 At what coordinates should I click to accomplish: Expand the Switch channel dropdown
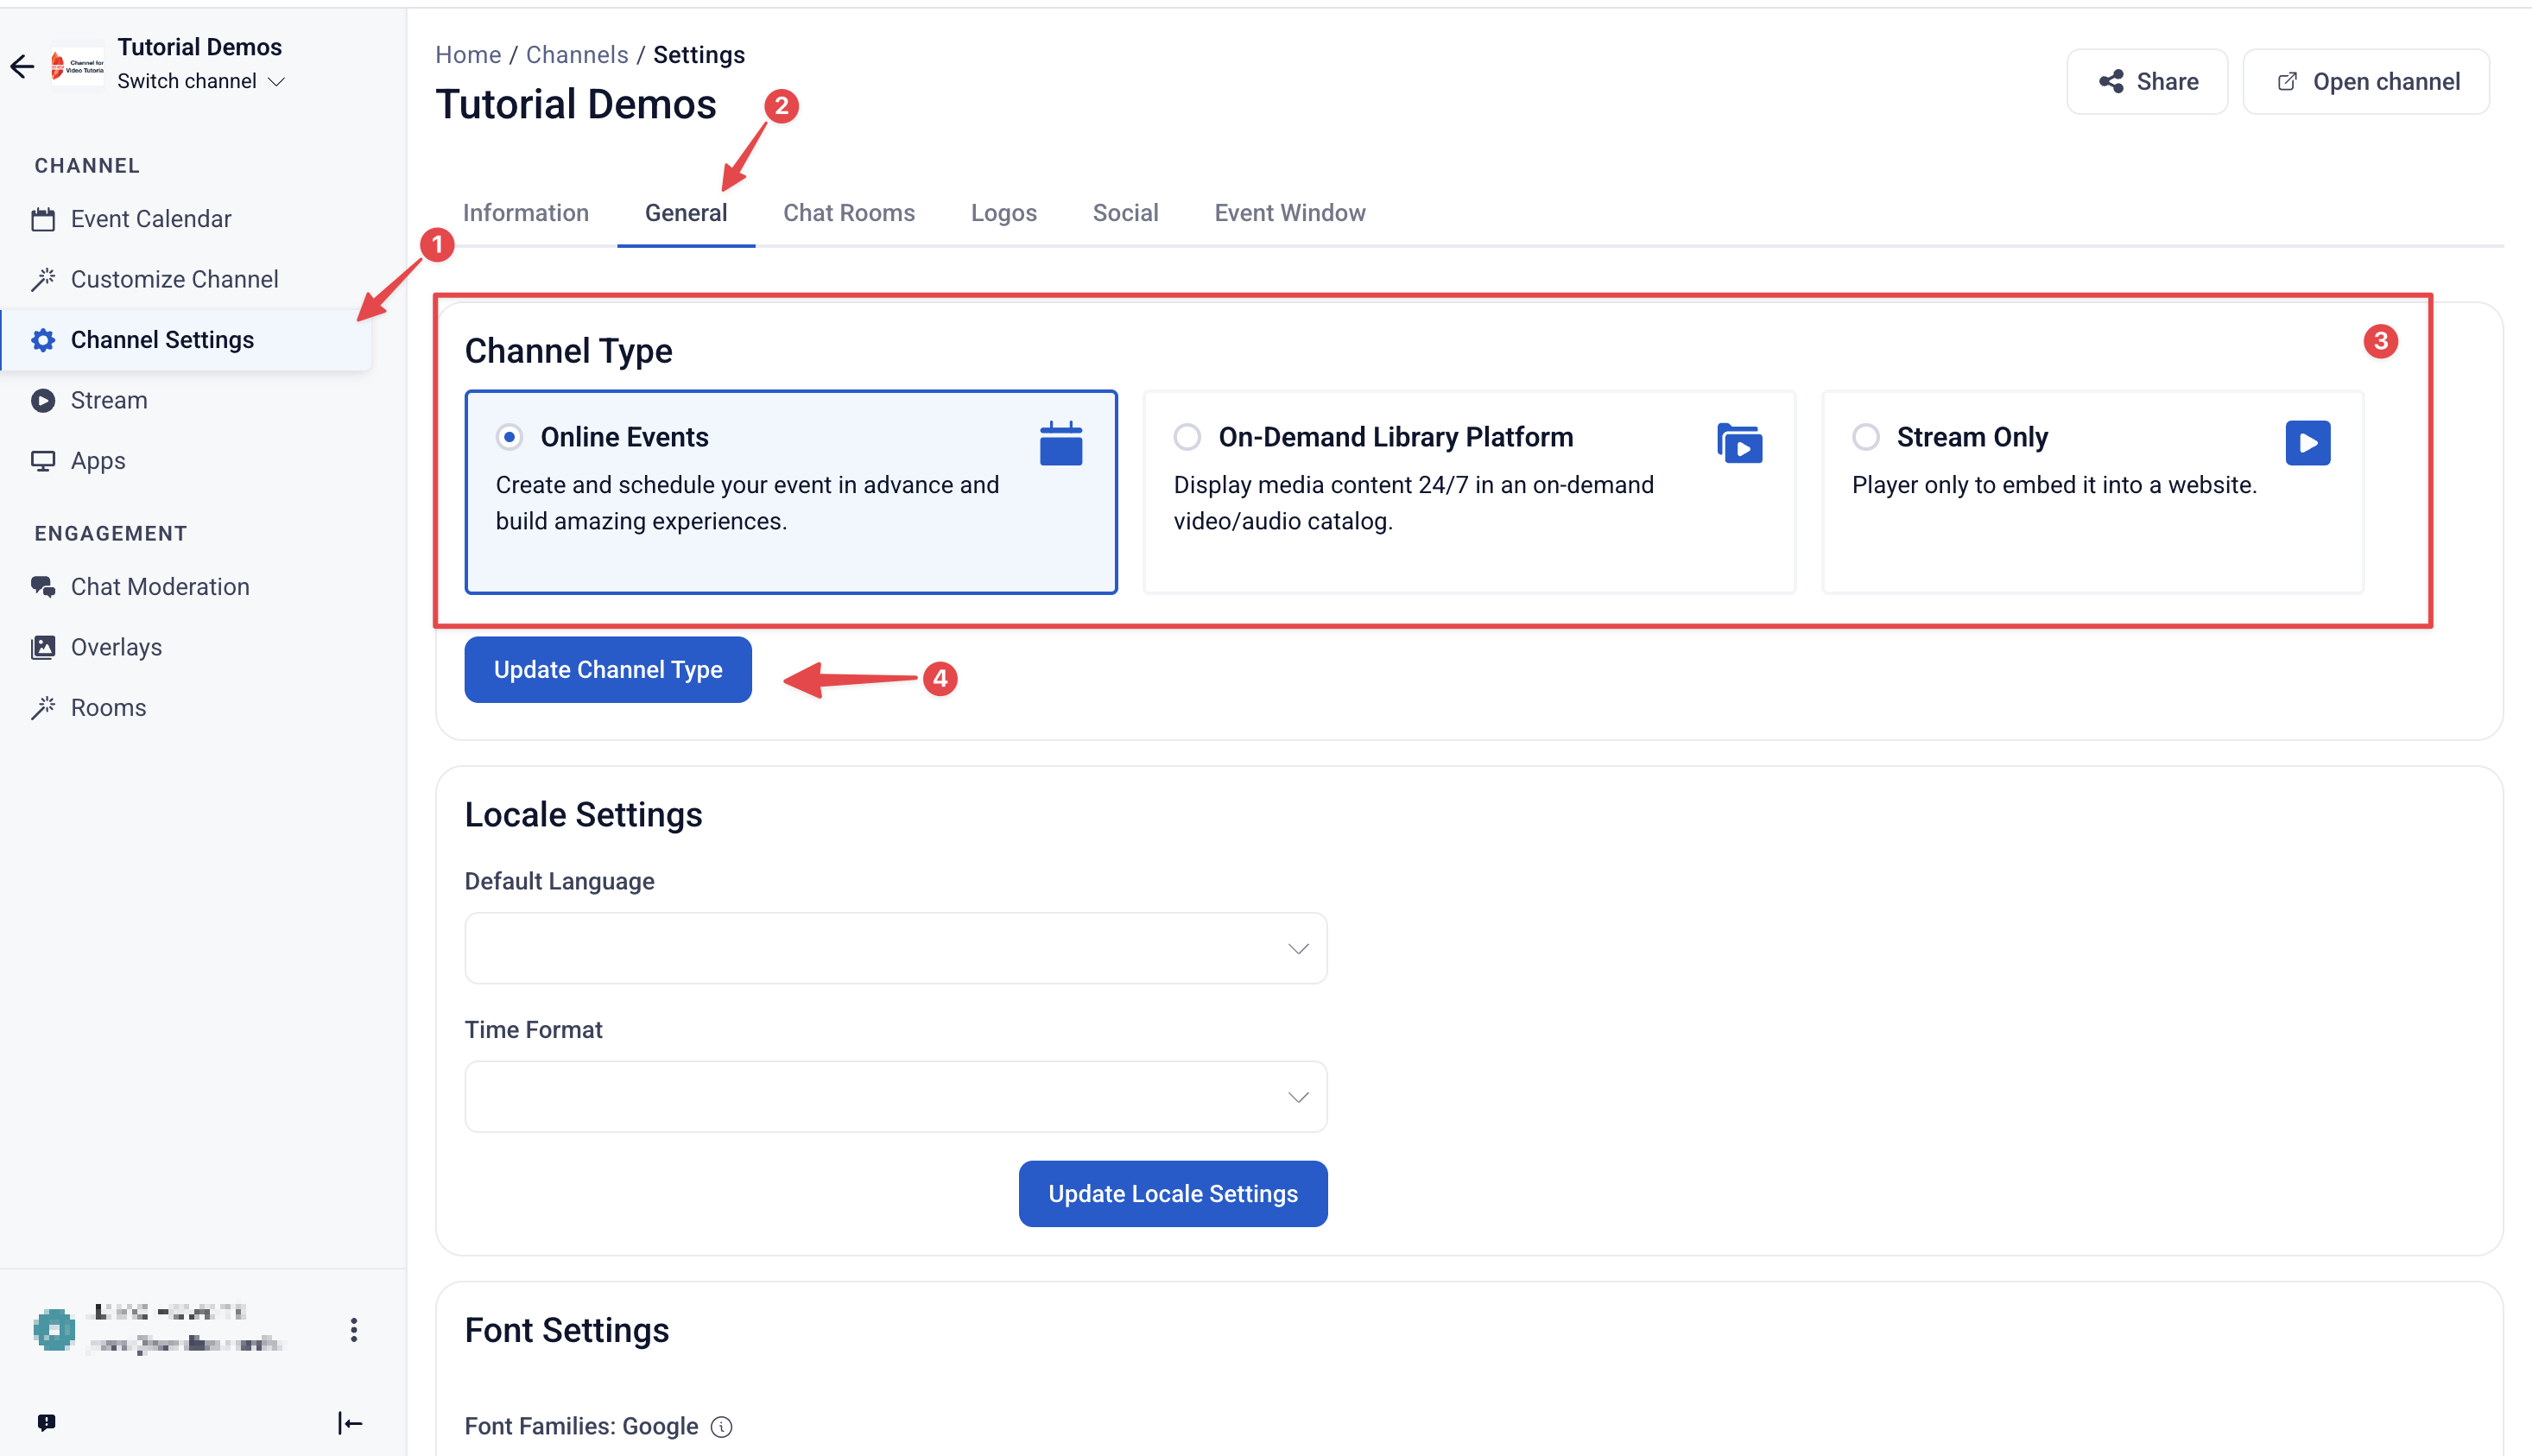(x=201, y=81)
